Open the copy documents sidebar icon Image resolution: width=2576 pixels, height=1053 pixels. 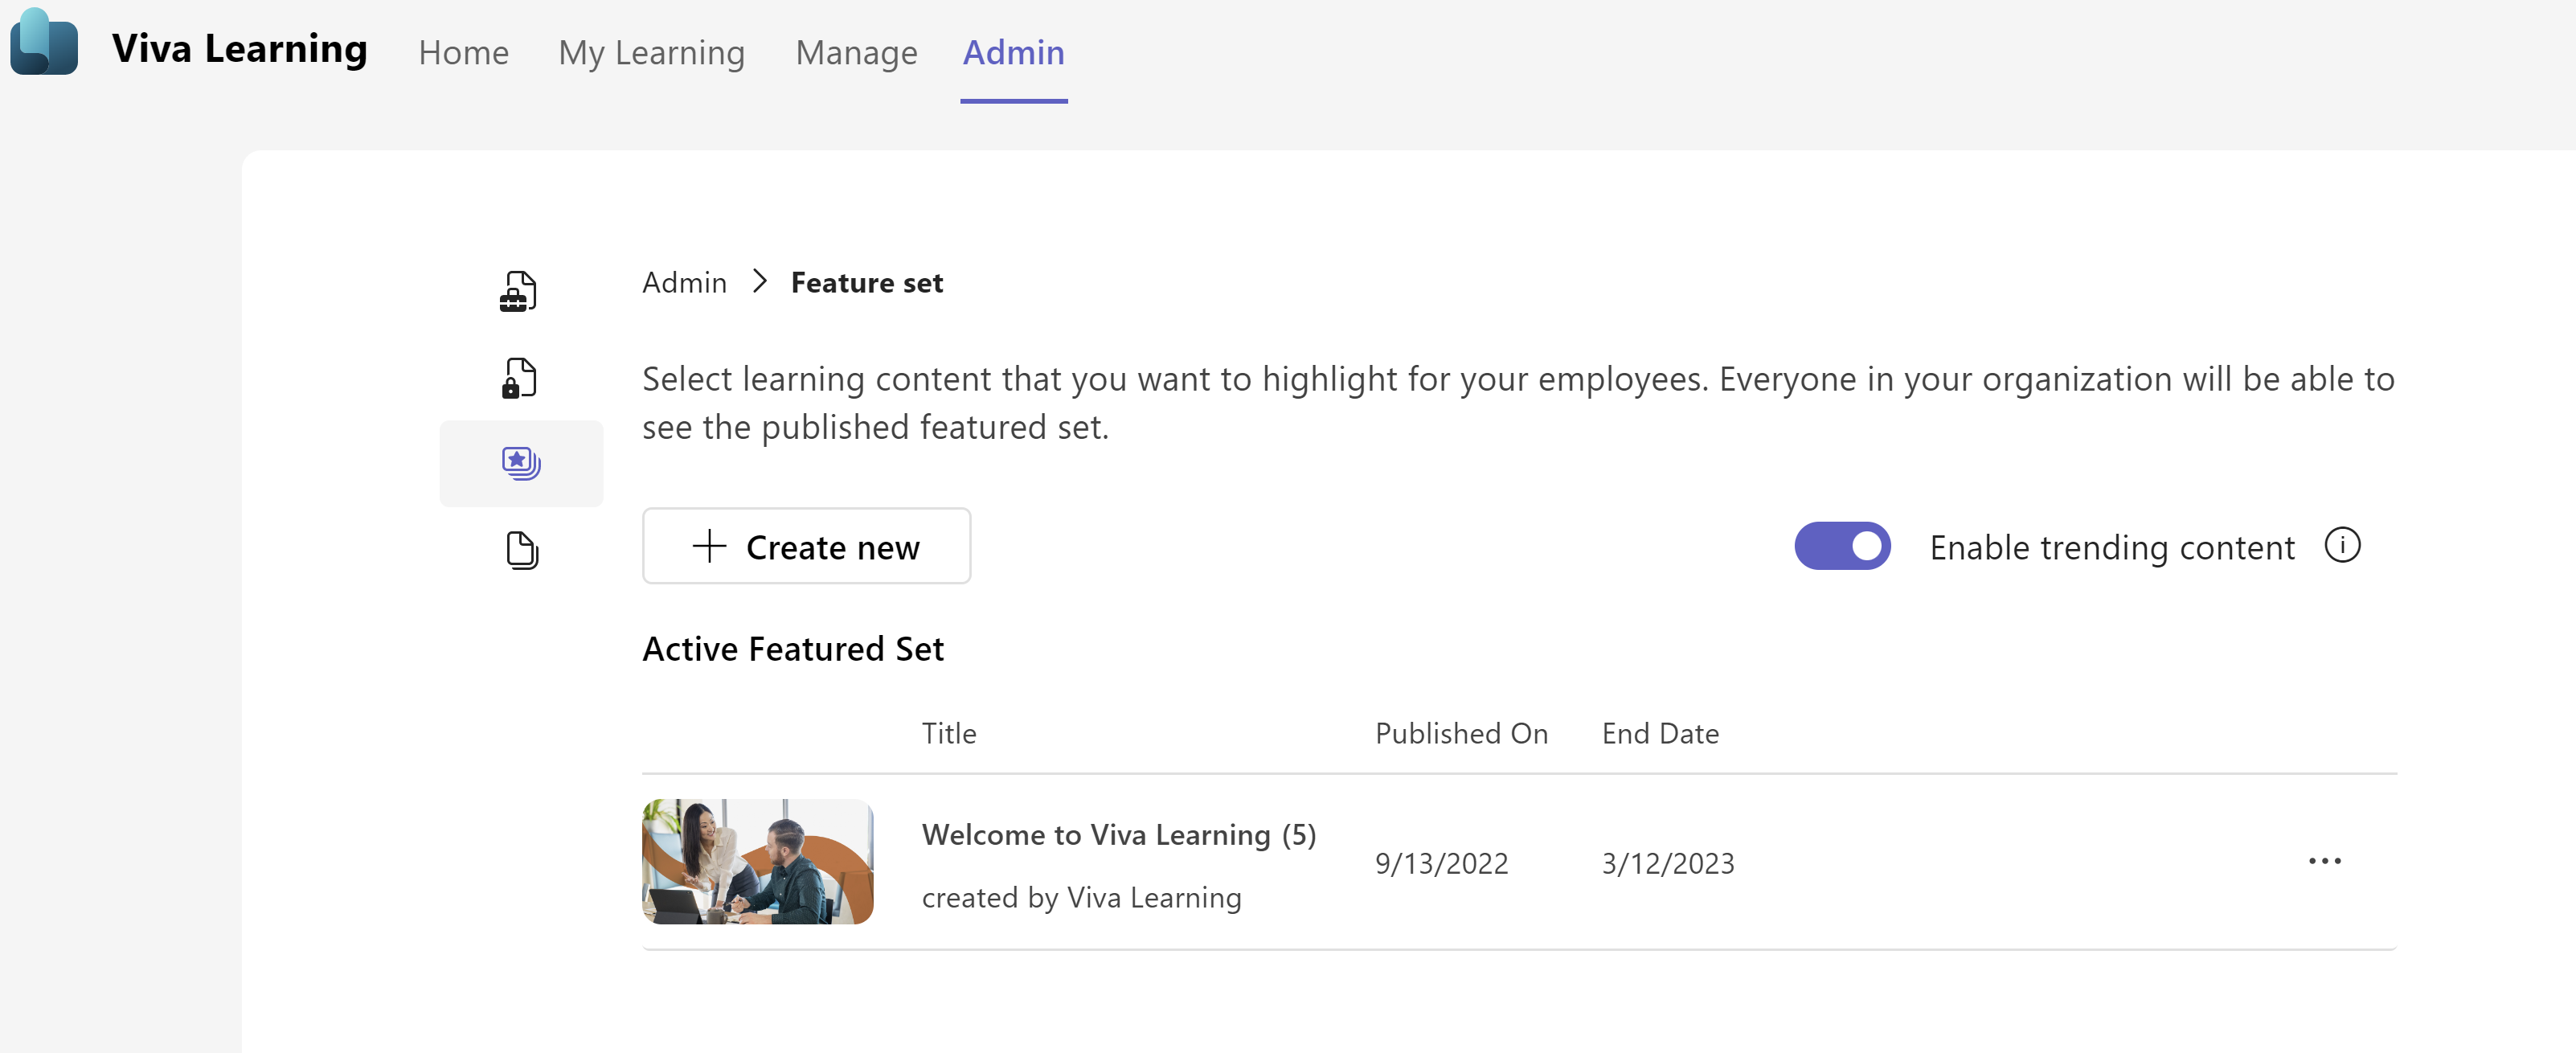point(522,550)
